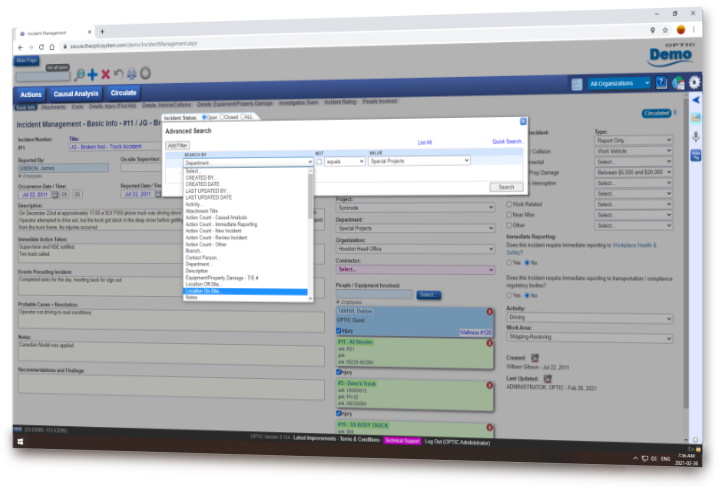Toggle Injury checkbox on TAVISH, Debbie card
The image size is (717, 487).
pos(339,330)
